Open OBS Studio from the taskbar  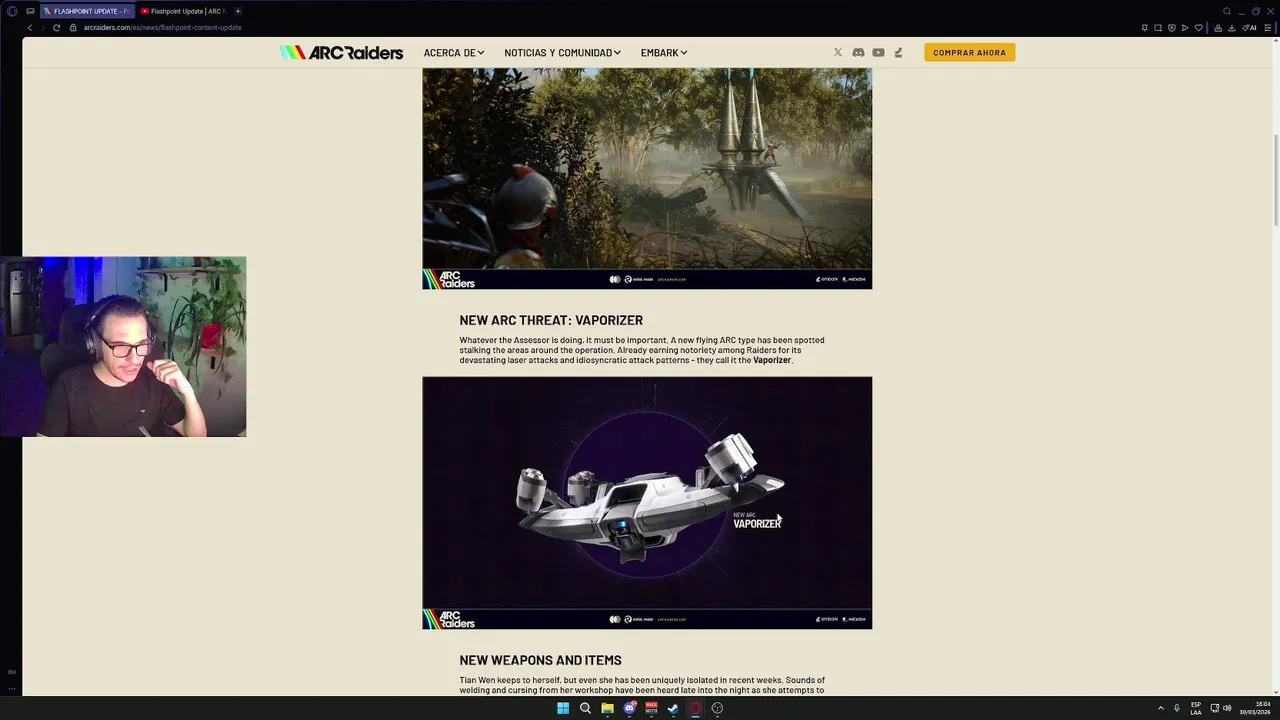click(x=717, y=708)
